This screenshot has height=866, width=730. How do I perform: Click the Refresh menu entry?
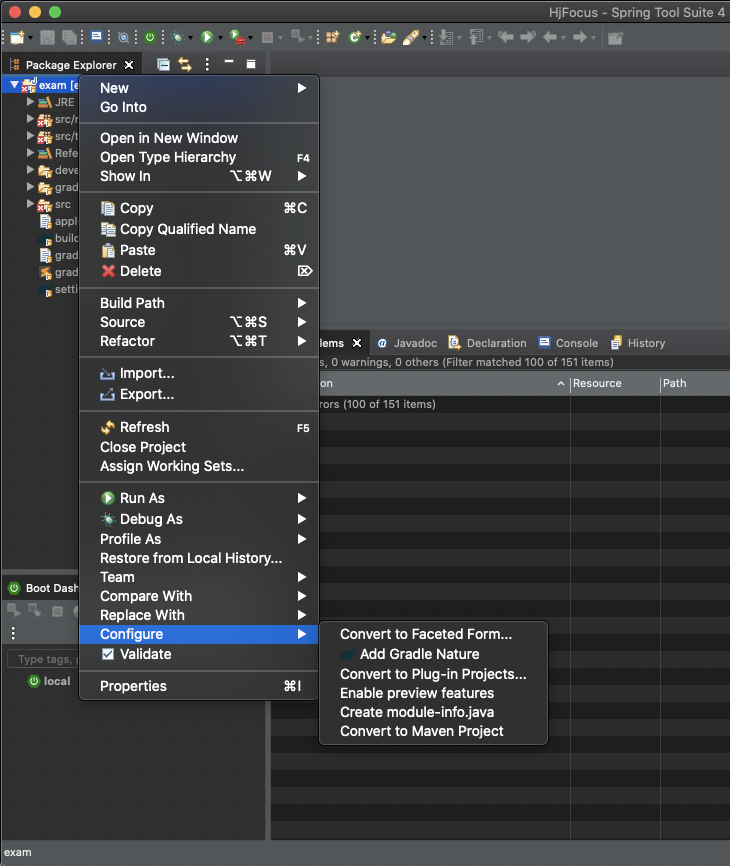click(199, 427)
